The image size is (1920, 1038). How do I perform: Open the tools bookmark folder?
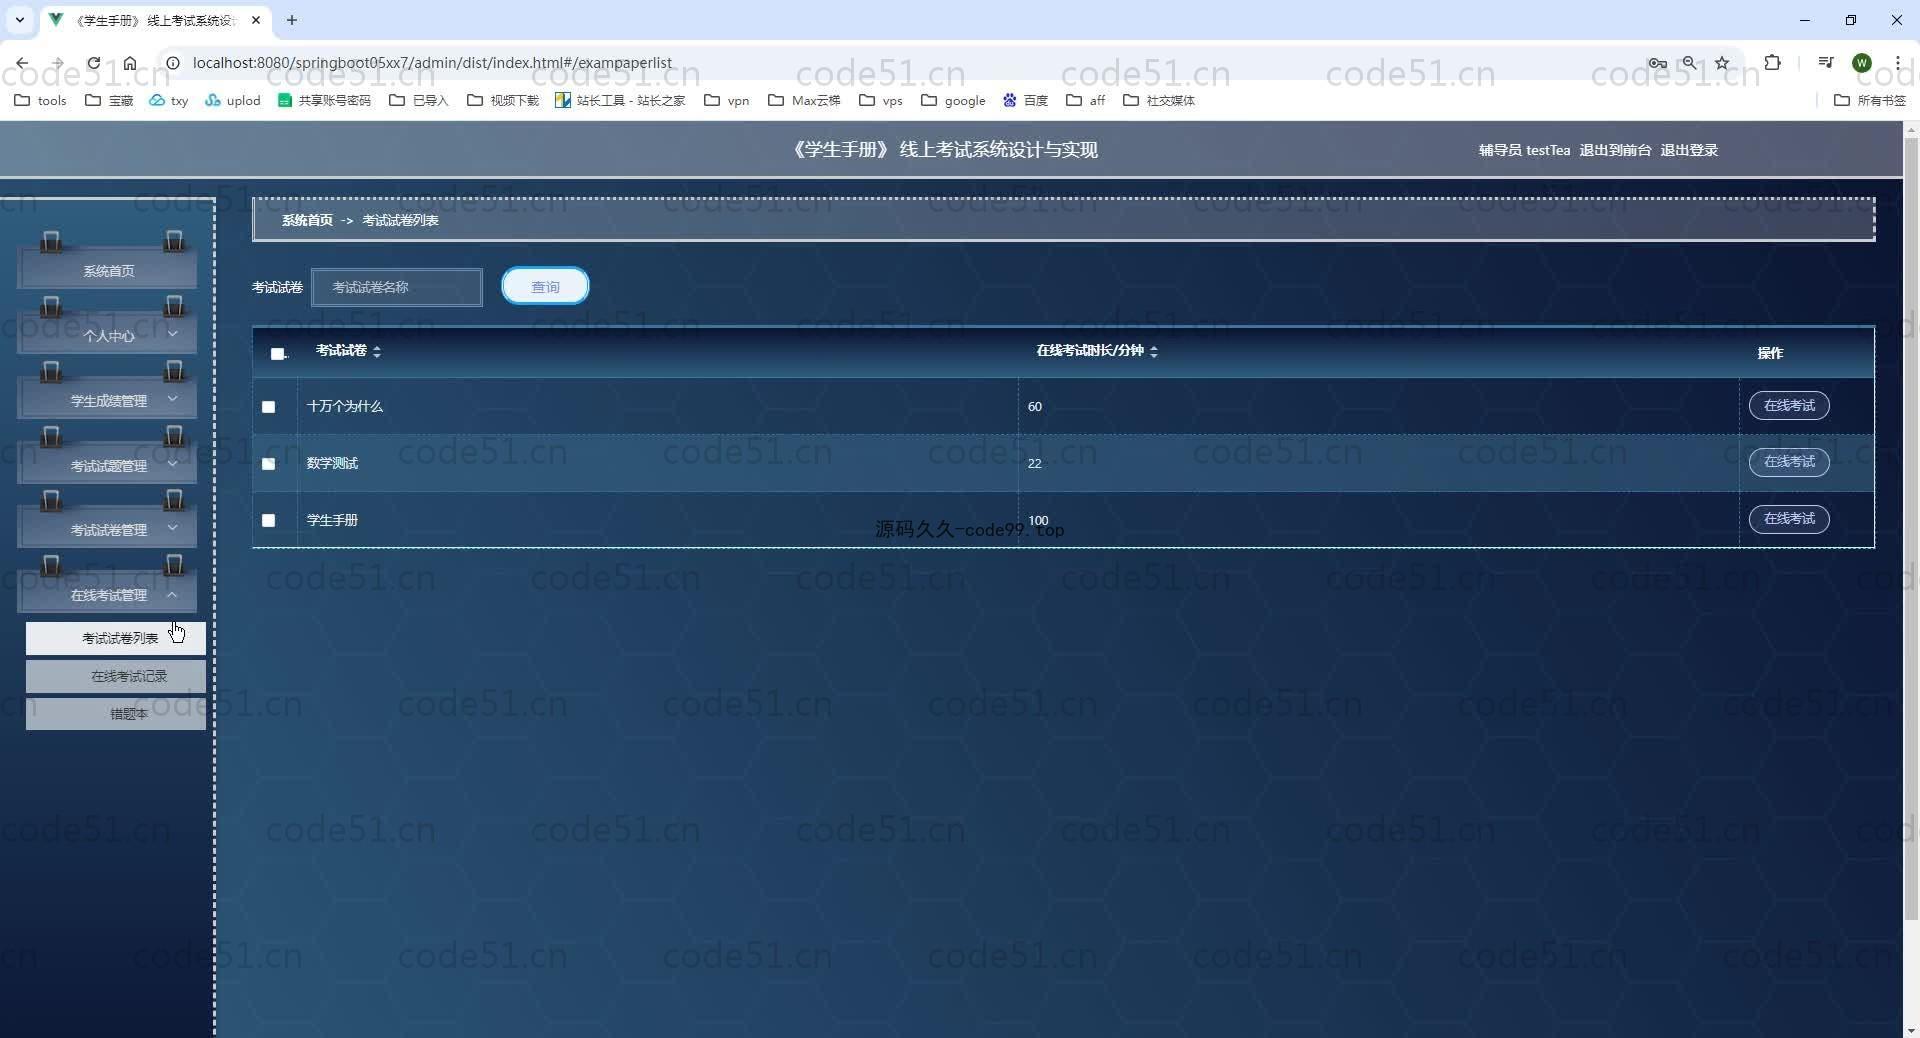[41, 100]
